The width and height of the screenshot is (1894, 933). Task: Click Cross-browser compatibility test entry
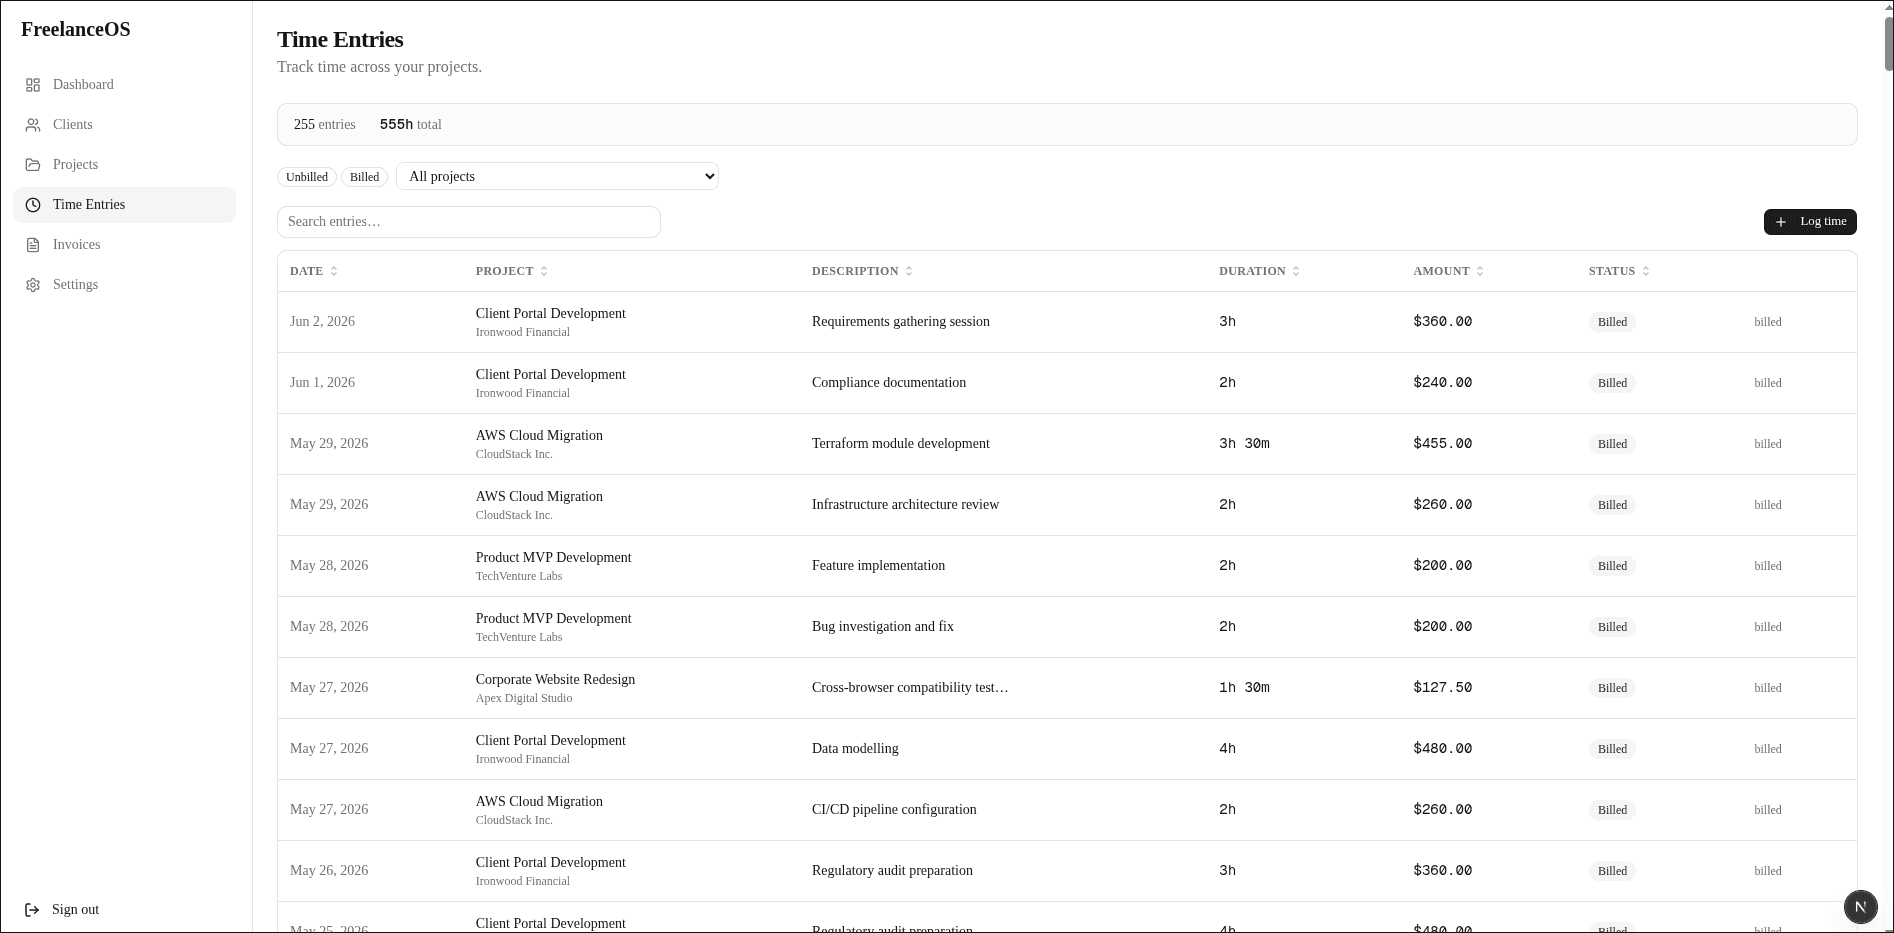(910, 688)
